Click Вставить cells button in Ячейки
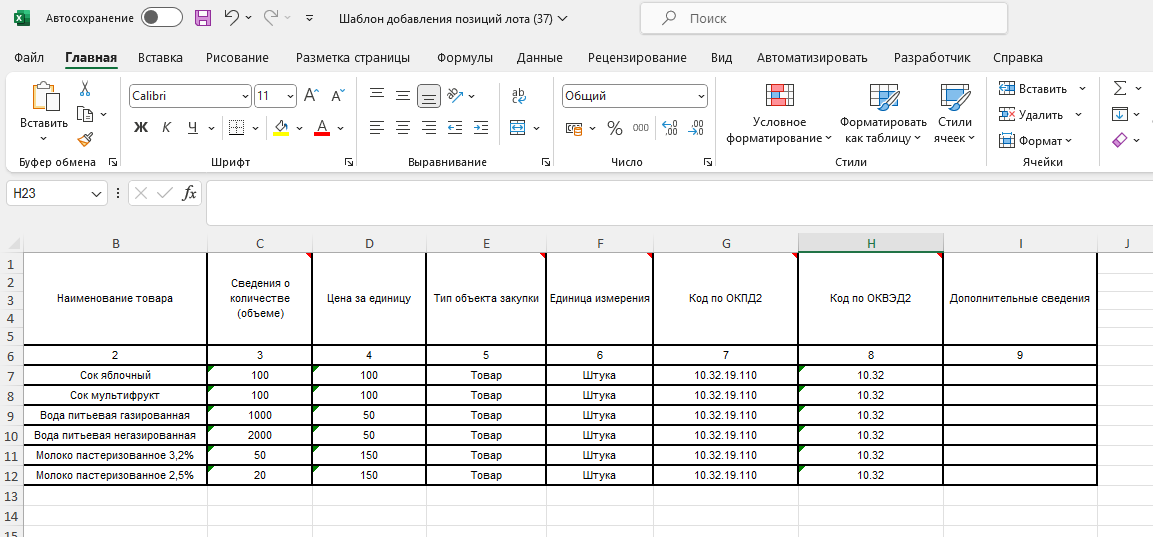Screen dimensions: 1153x537 pyautogui.click(x=1033, y=88)
